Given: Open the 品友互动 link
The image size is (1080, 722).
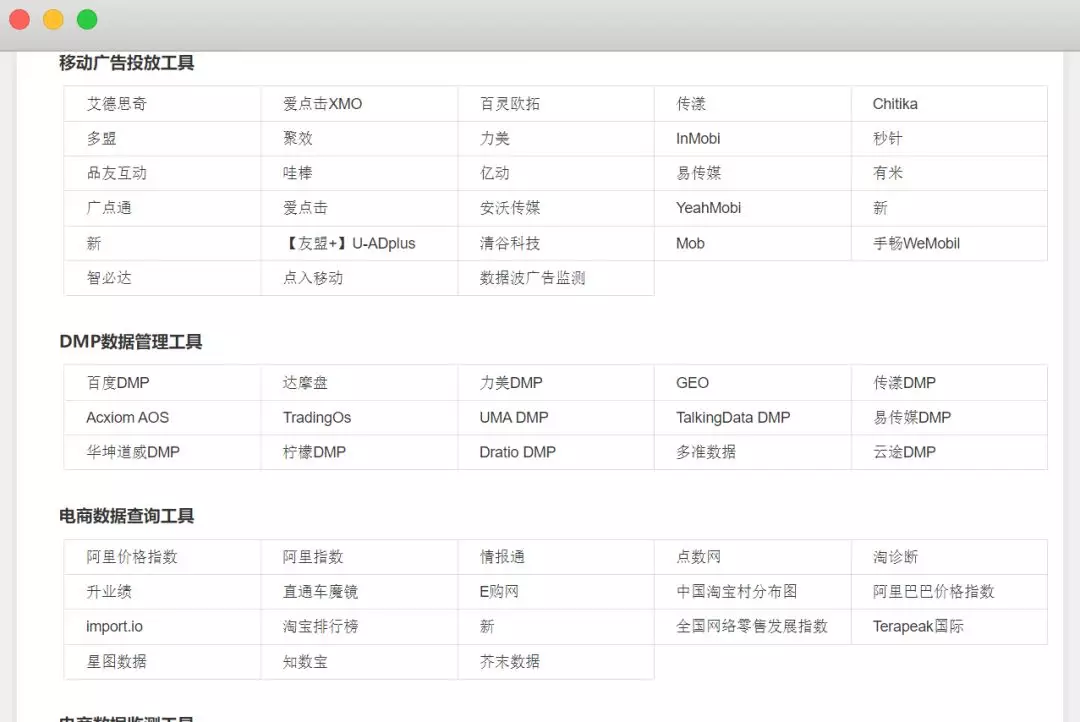Looking at the screenshot, I should point(116,173).
